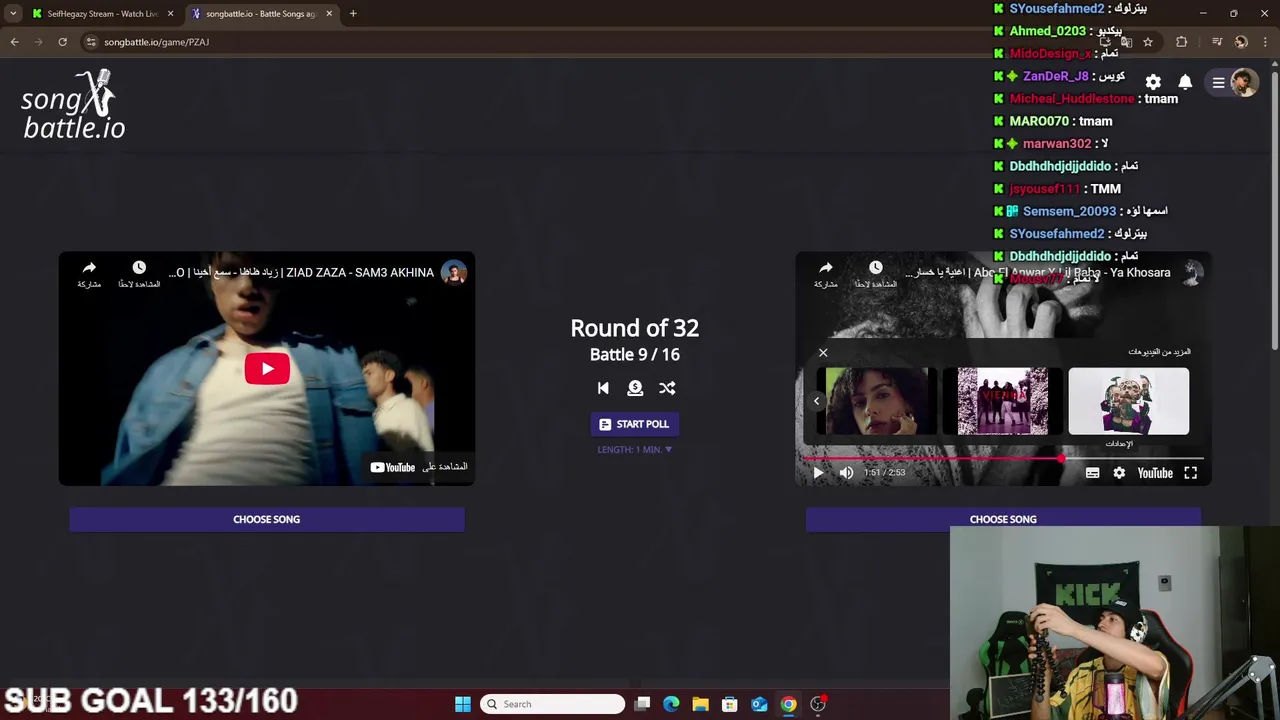The width and height of the screenshot is (1280, 720).
Task: Close the songbattle.io tab
Action: click(x=329, y=14)
